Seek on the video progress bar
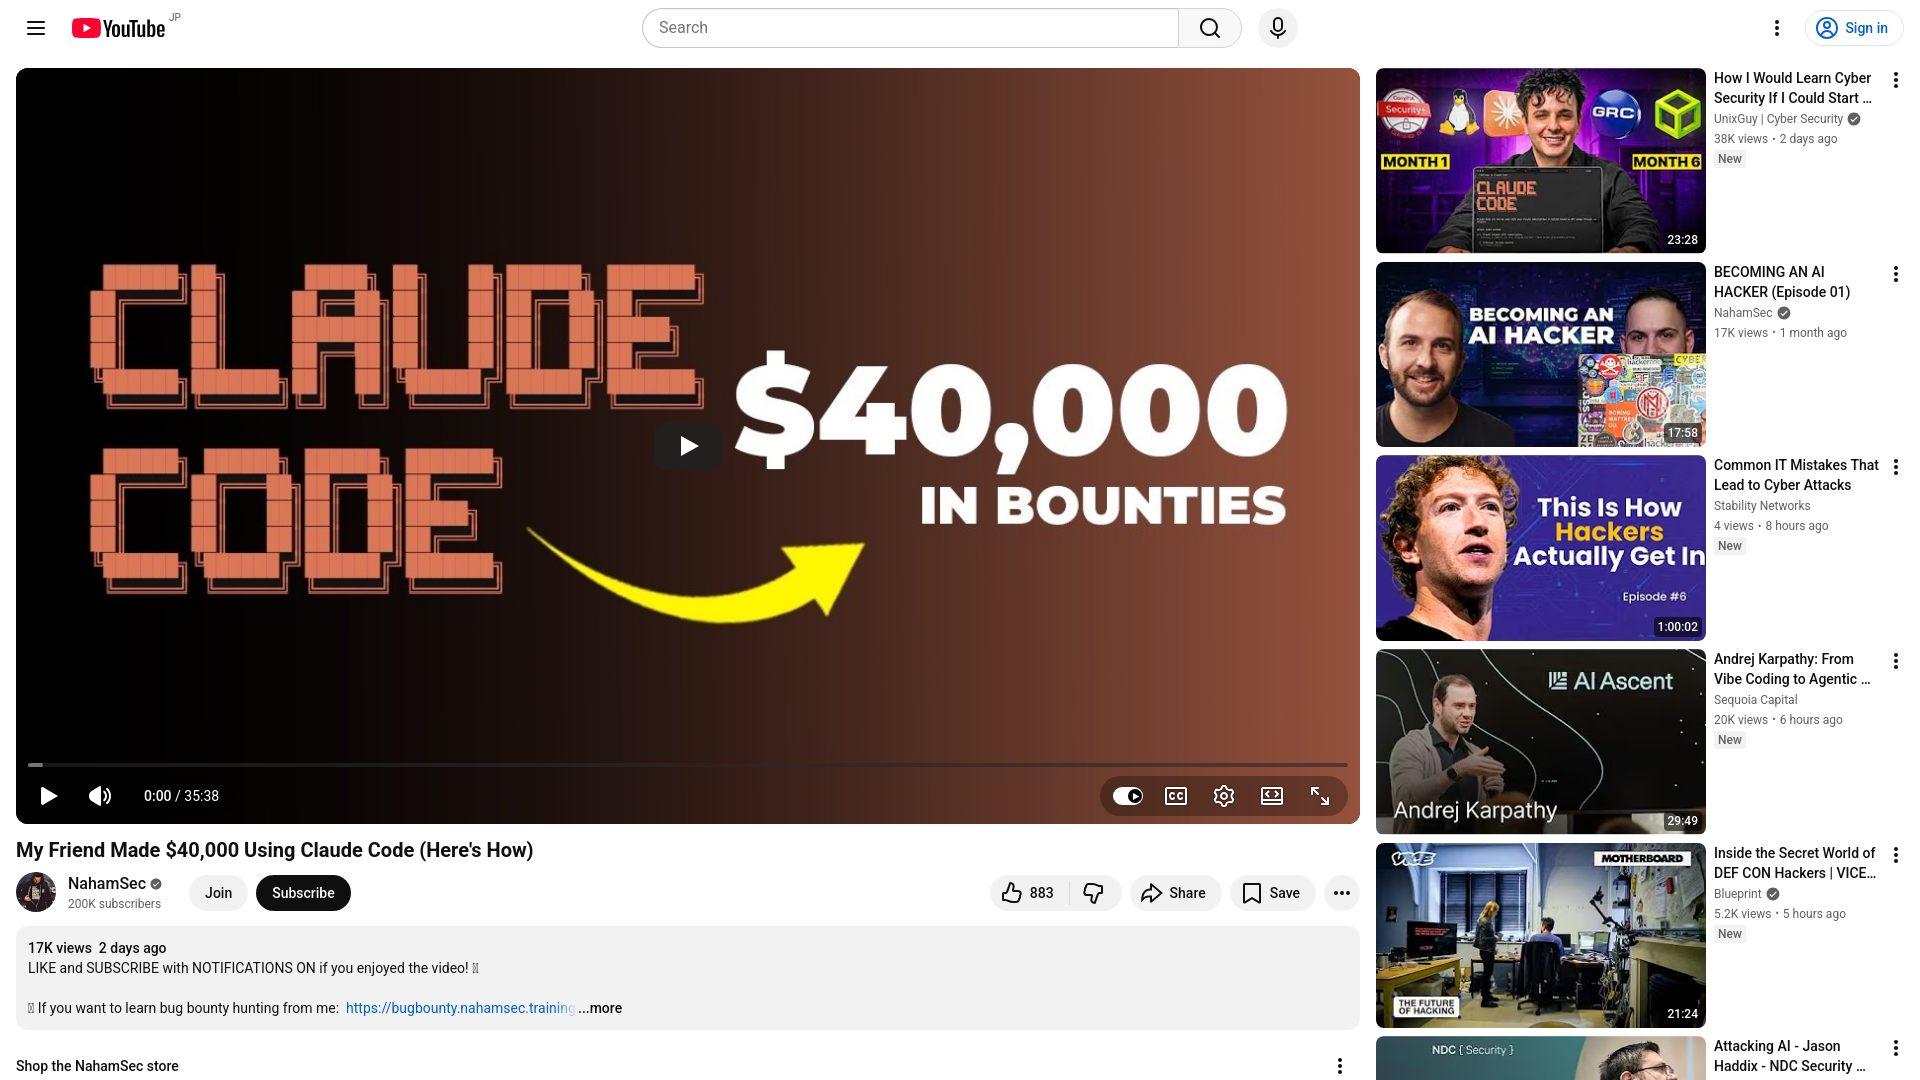Viewport: 1920px width, 1080px height. click(x=688, y=765)
